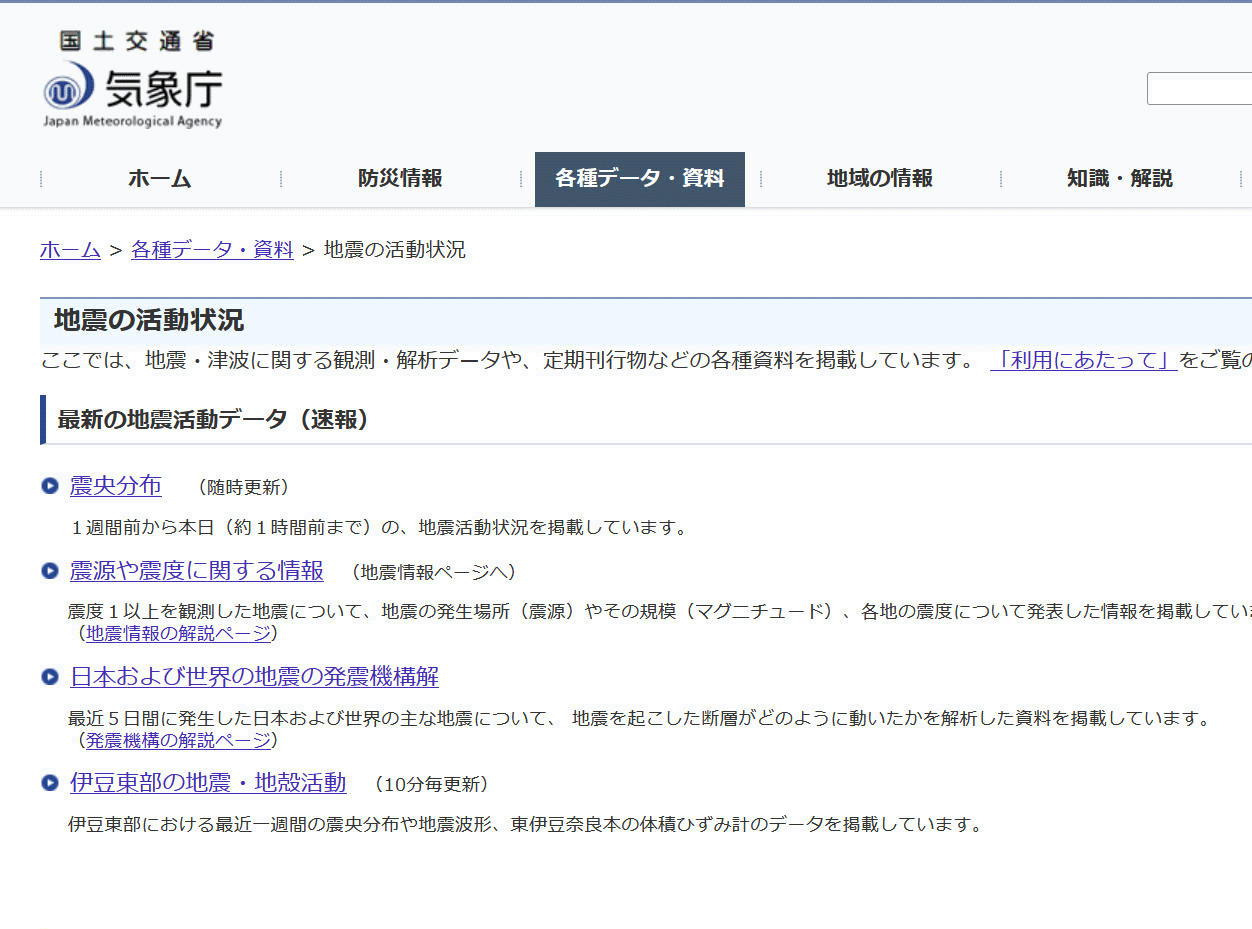The height and width of the screenshot is (929, 1252).
Task: Open the 発震機構の解説ページ link
Action: tap(178, 740)
